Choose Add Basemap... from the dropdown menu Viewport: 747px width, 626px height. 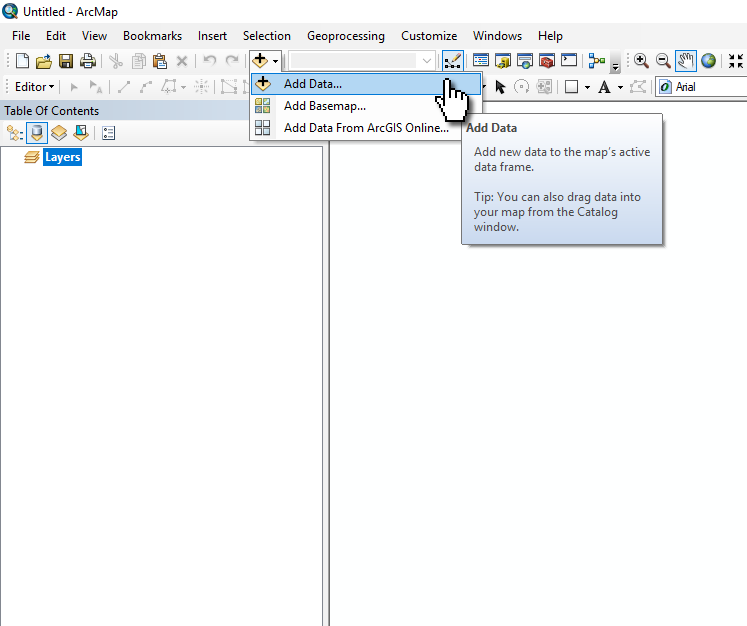point(366,106)
